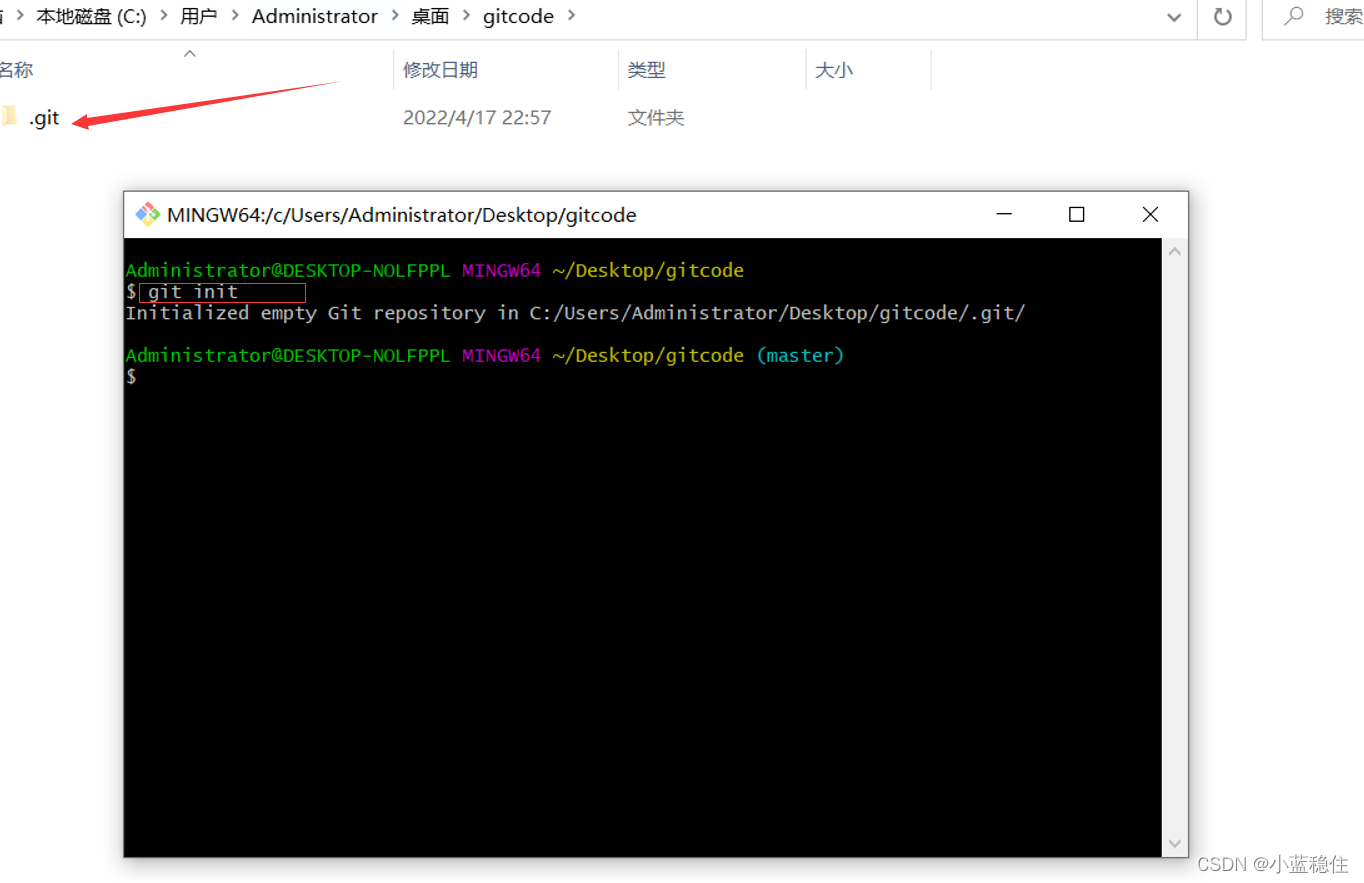Expand chevron after 桌面 in path
1364x883 pixels.
[x=466, y=16]
